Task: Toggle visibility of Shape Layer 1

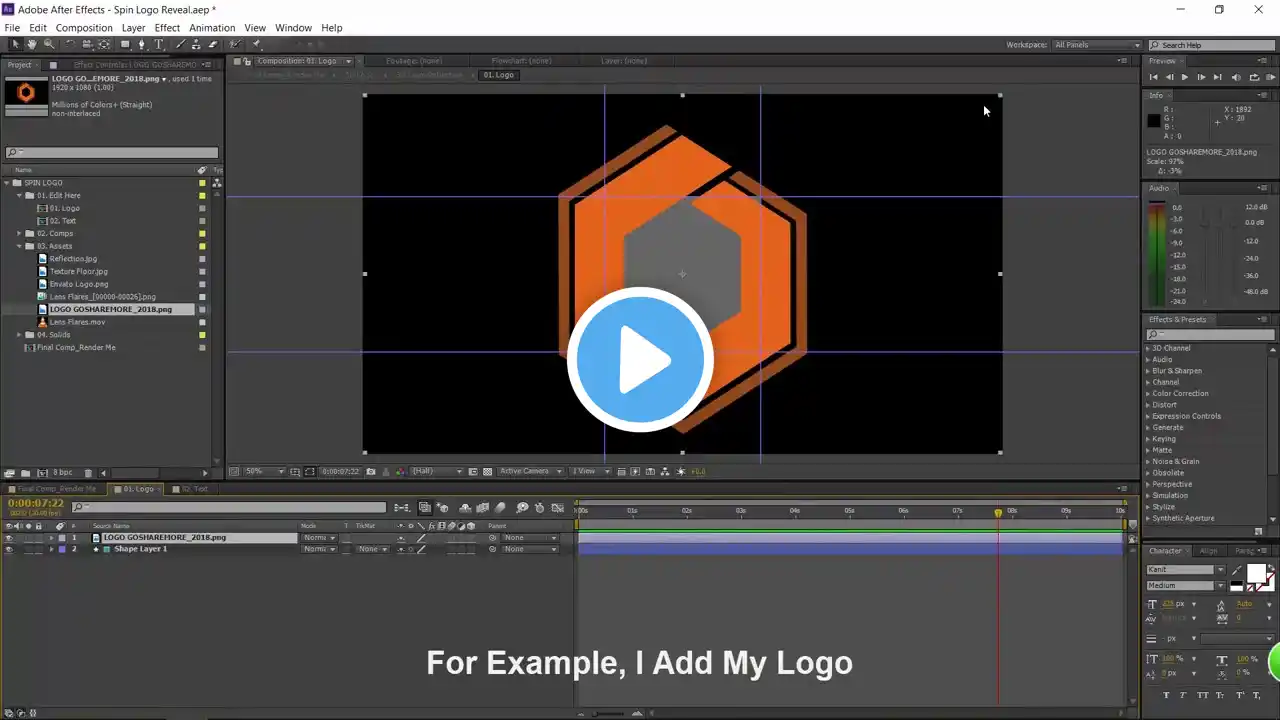Action: 9,549
